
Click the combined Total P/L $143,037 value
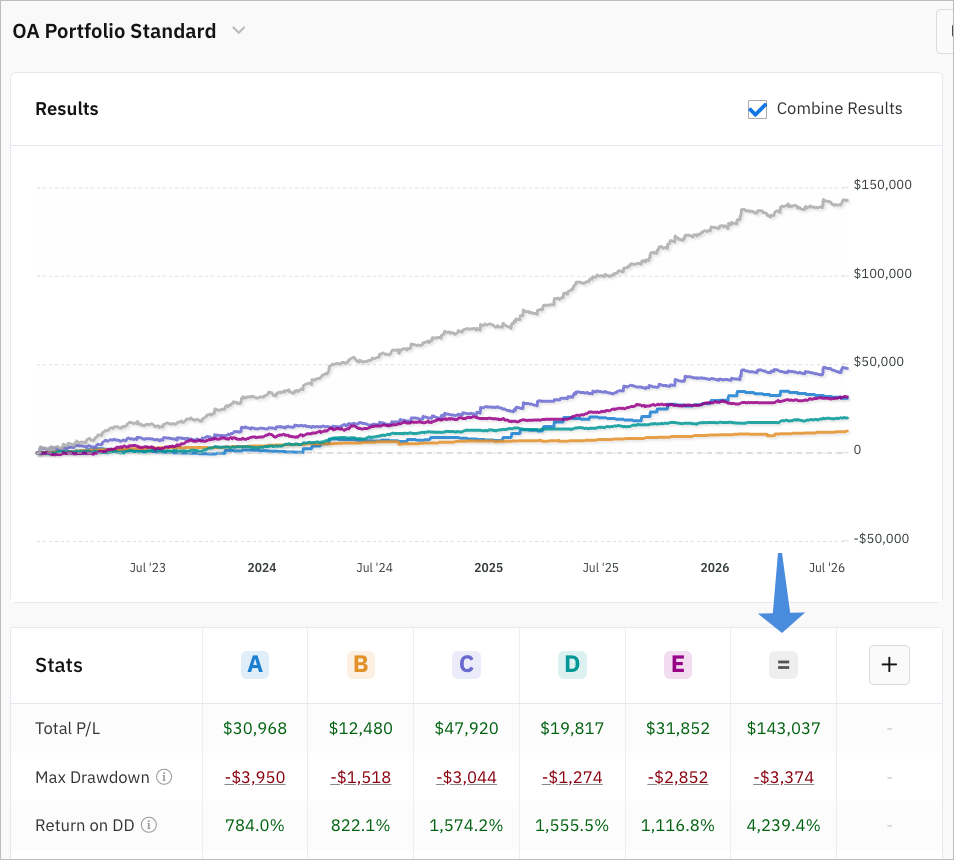point(784,728)
